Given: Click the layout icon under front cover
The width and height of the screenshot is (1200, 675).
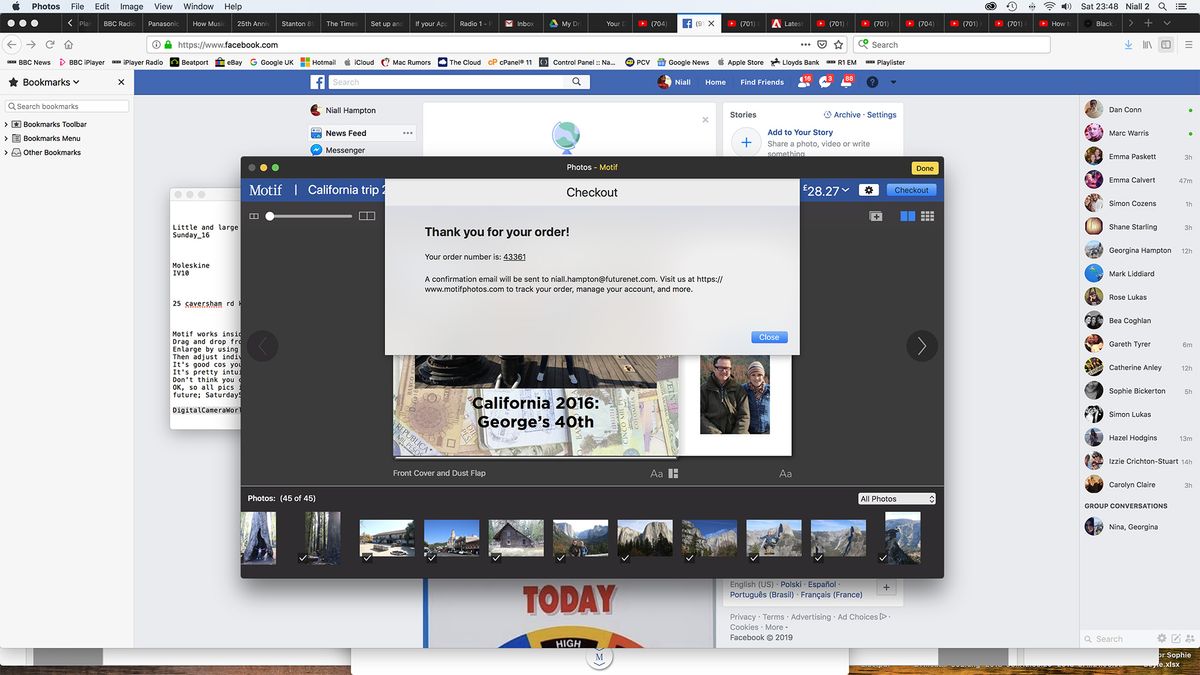Looking at the screenshot, I should 673,473.
